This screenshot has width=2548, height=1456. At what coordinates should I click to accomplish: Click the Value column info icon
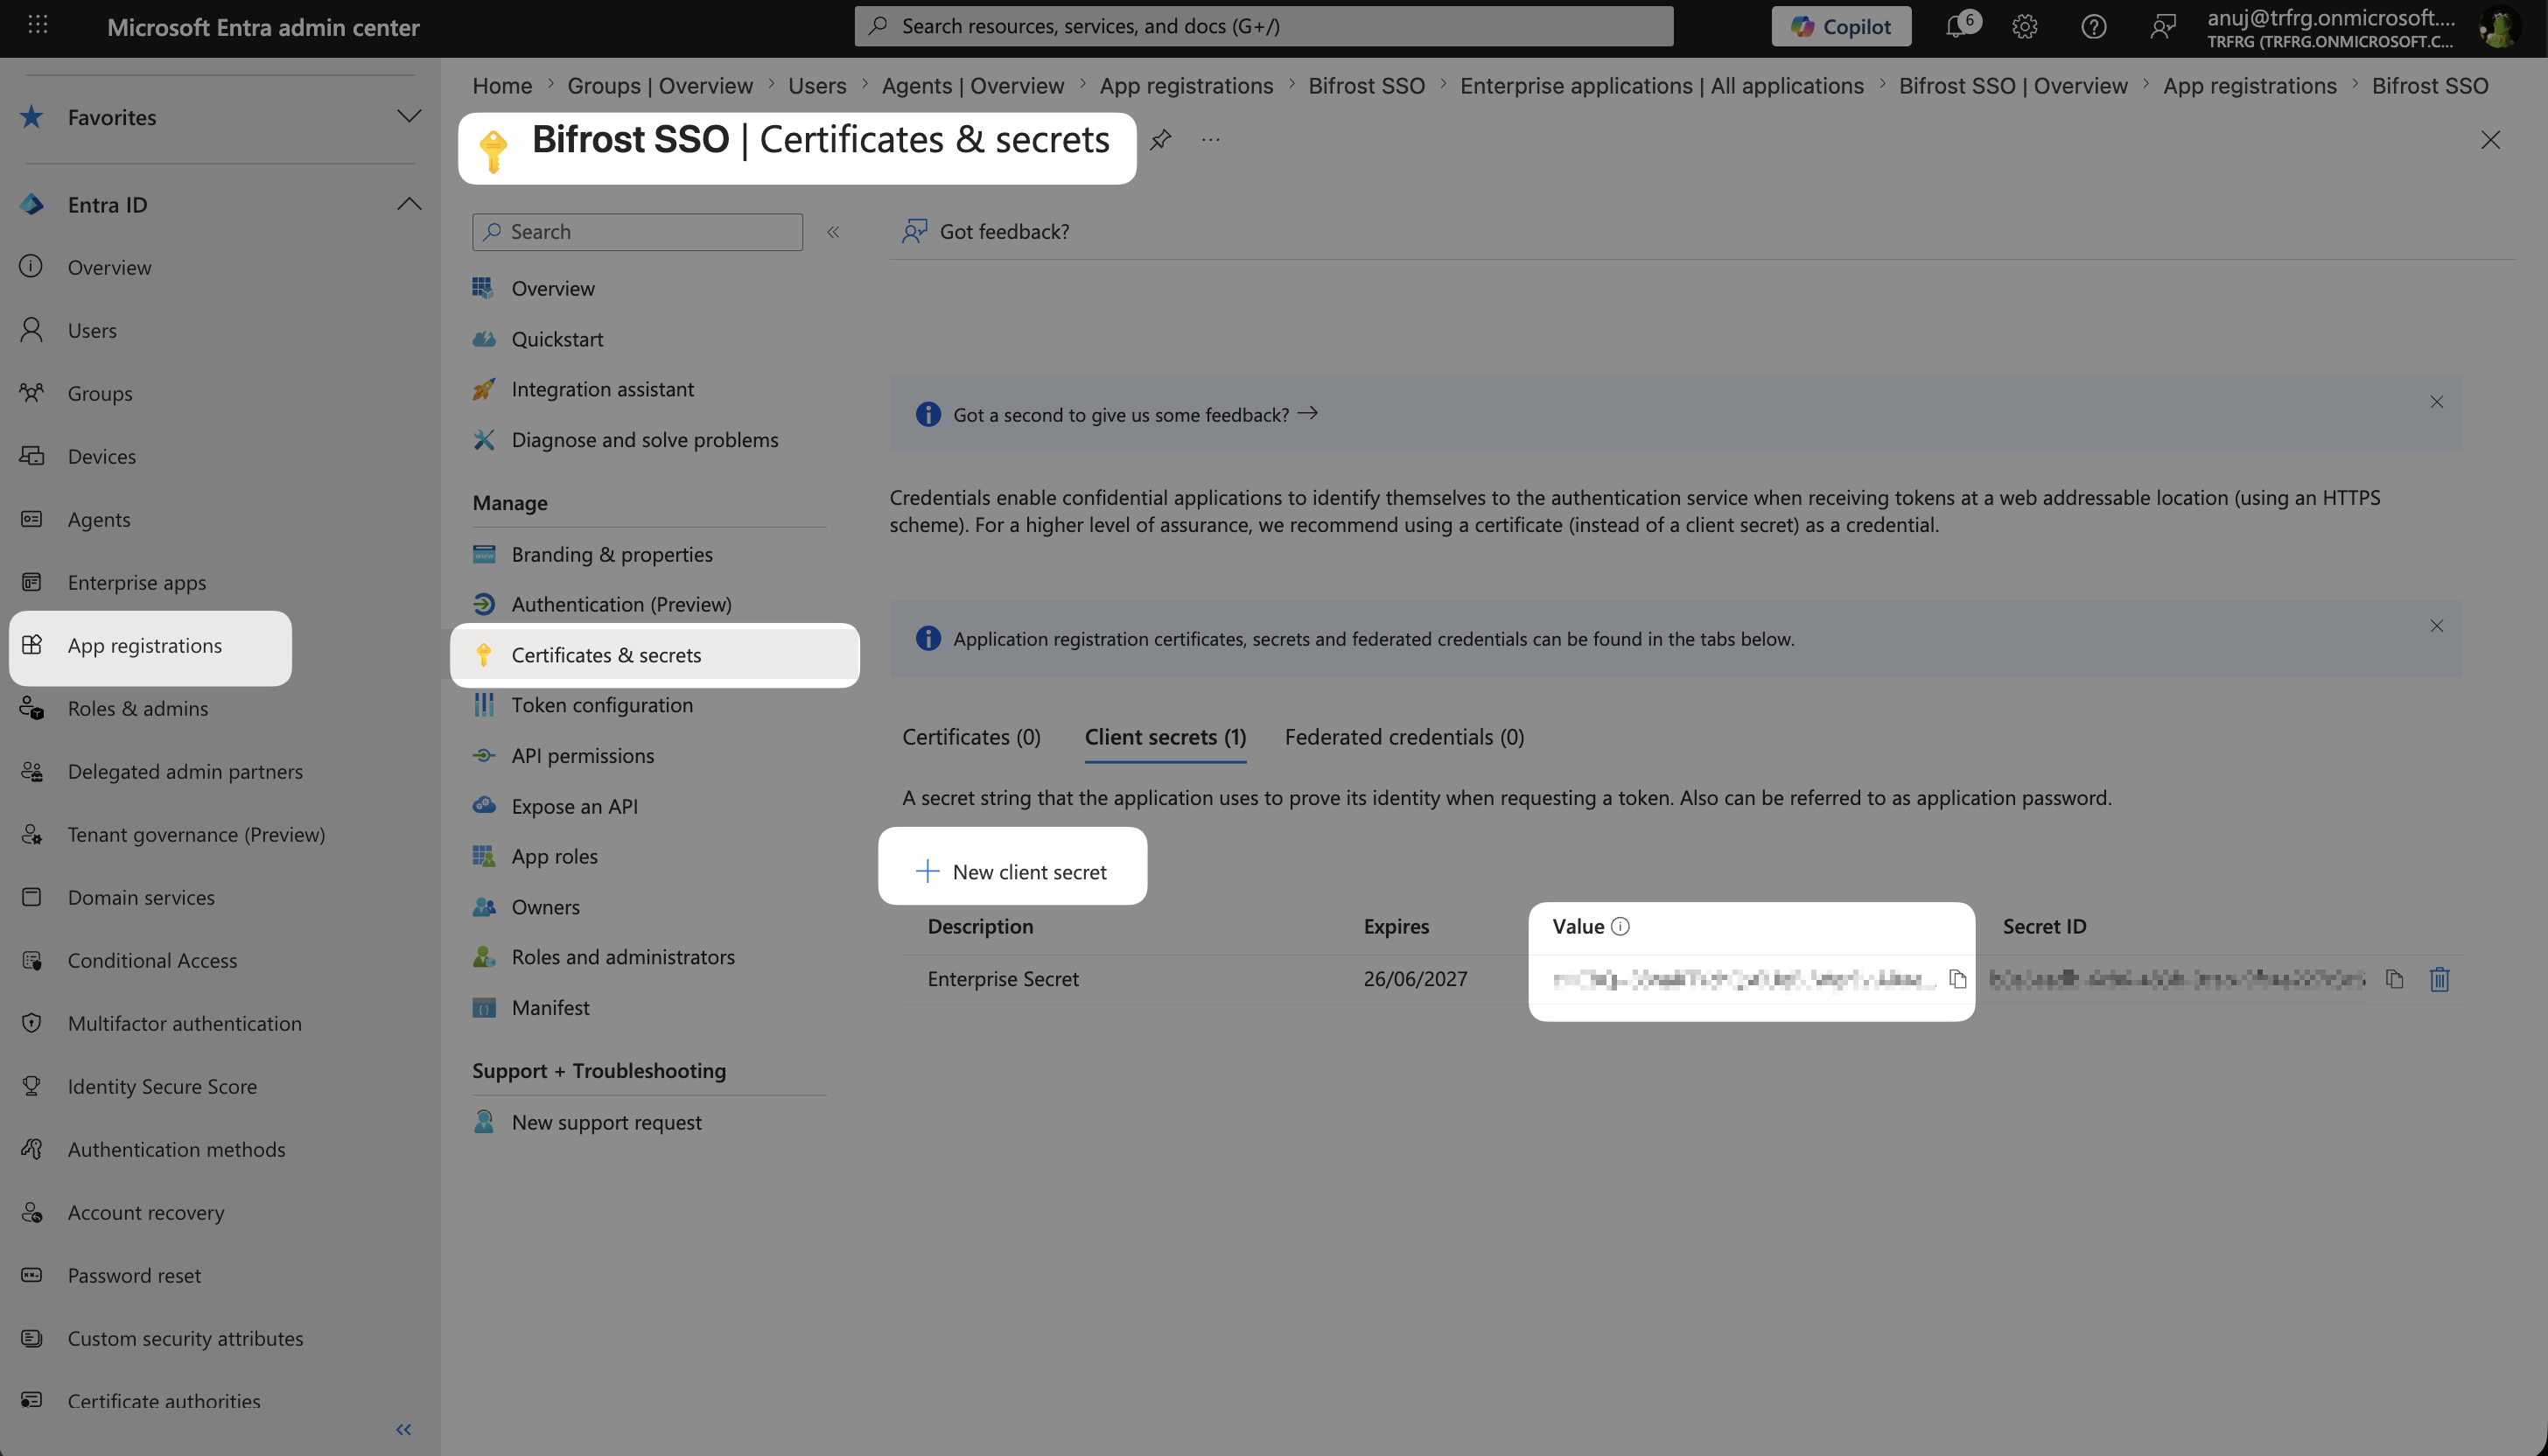coord(1621,926)
